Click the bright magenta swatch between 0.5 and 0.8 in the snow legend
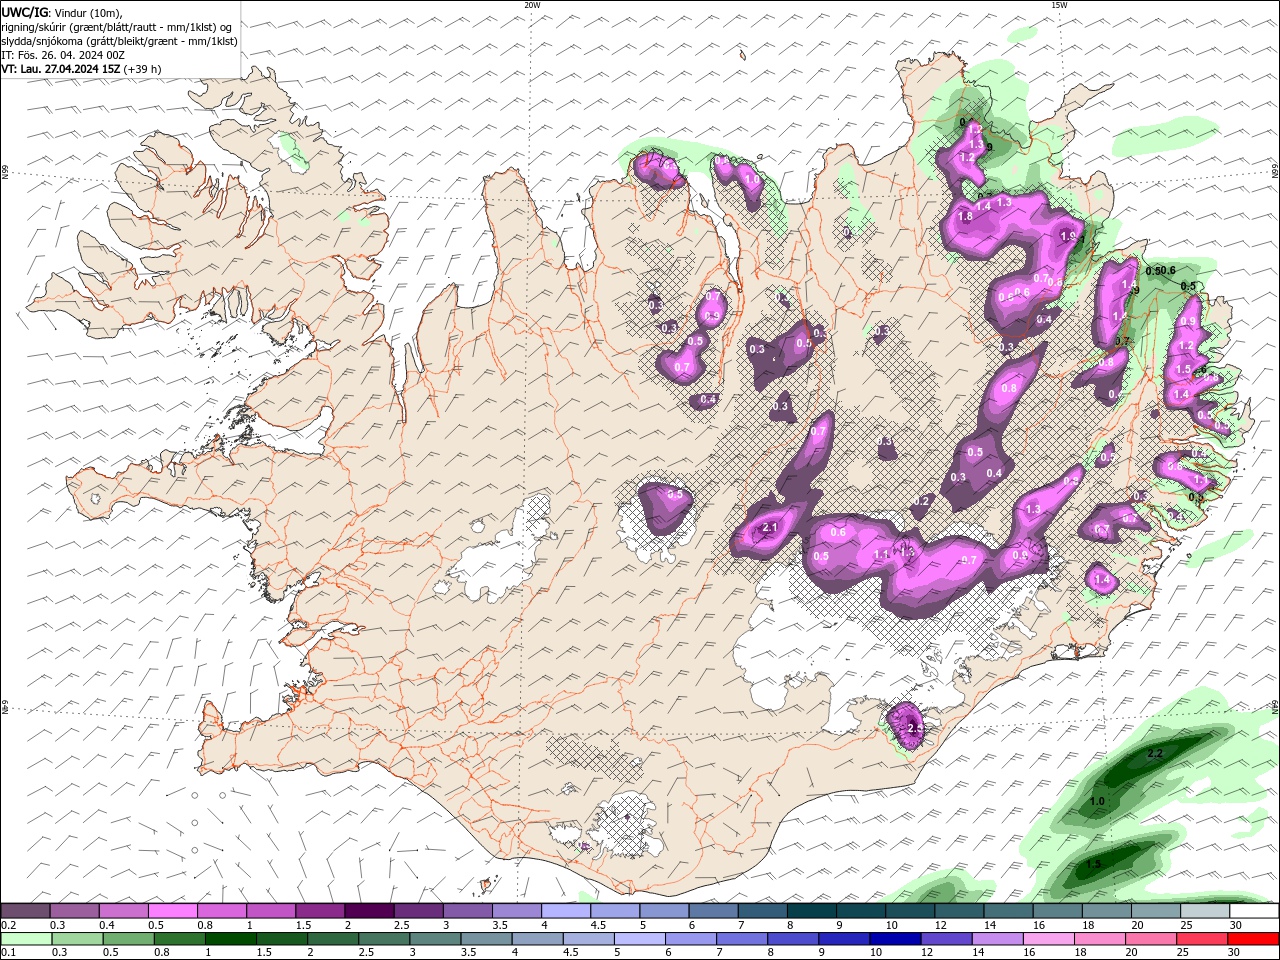Image resolution: width=1280 pixels, height=960 pixels. click(x=172, y=911)
